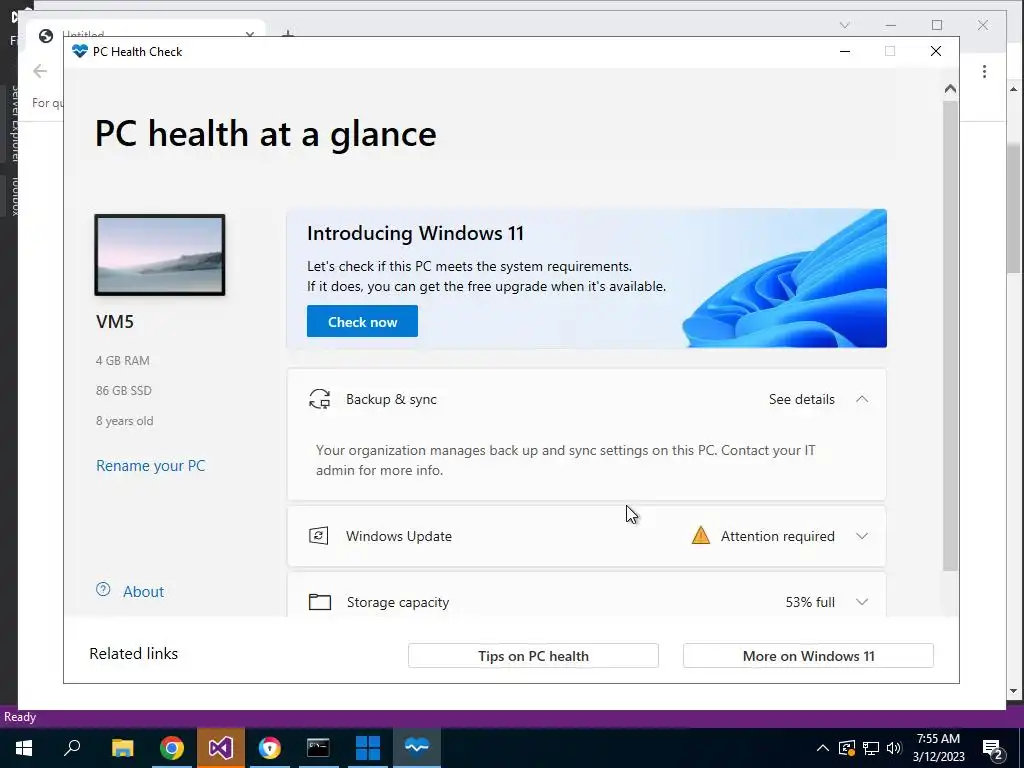The height and width of the screenshot is (768, 1024).
Task: Click the 53% full storage text
Action: coord(810,602)
